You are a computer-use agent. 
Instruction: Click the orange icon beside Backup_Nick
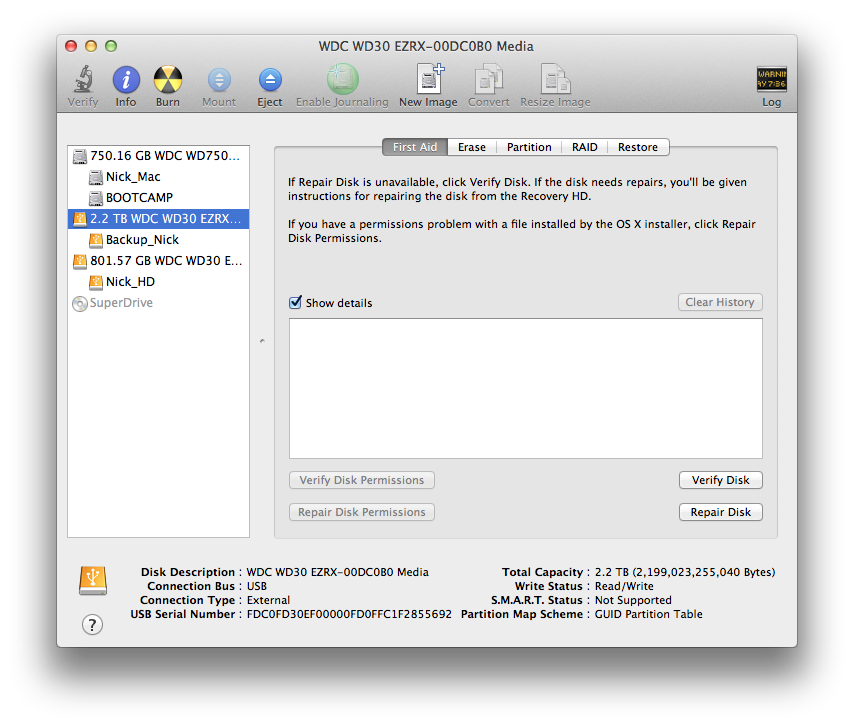coord(96,240)
